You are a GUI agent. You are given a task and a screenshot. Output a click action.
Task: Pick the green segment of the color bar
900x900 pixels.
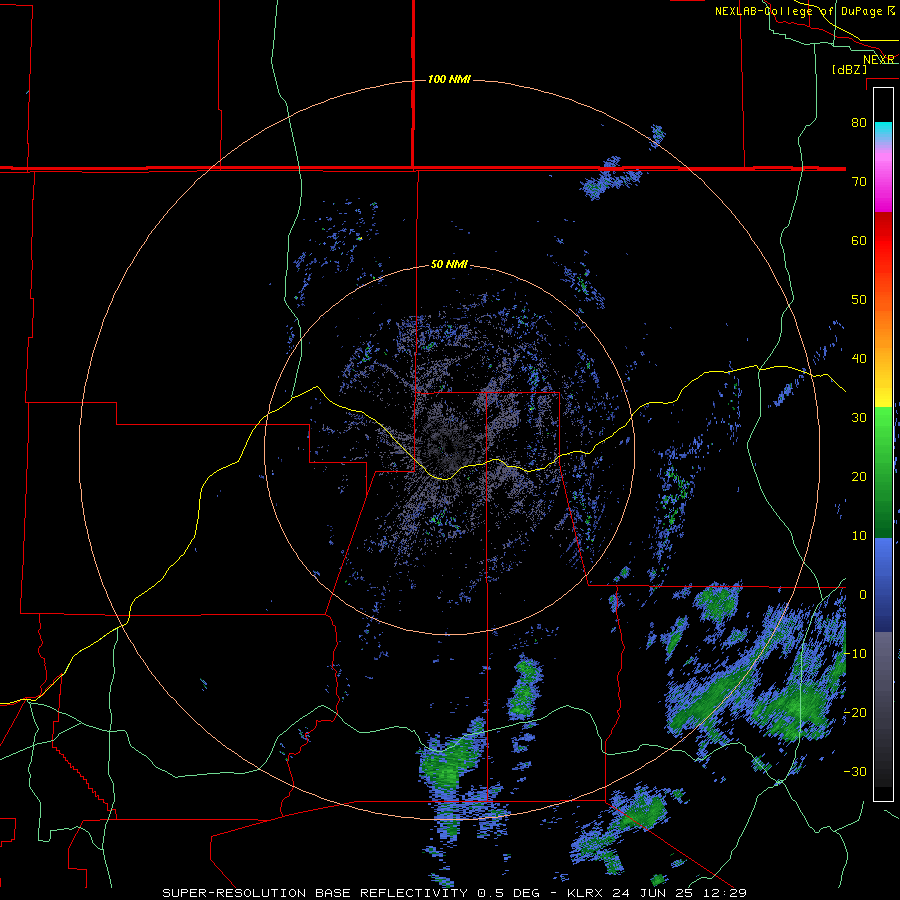click(x=883, y=472)
